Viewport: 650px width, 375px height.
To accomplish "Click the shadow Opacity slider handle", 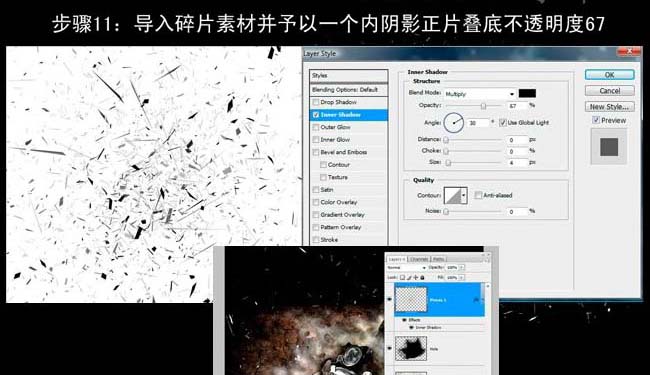I will pos(483,106).
